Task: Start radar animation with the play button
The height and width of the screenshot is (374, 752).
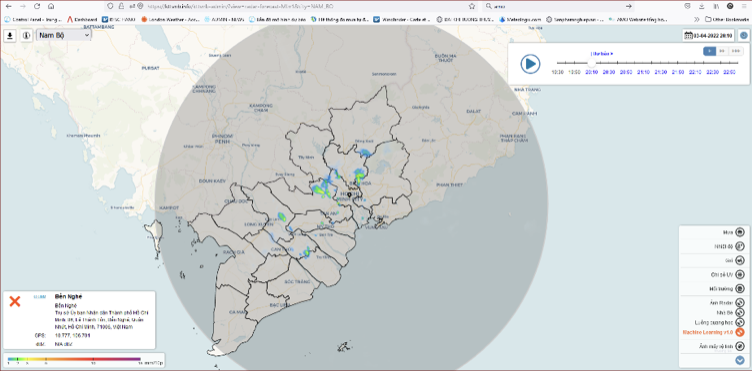Action: [x=530, y=63]
